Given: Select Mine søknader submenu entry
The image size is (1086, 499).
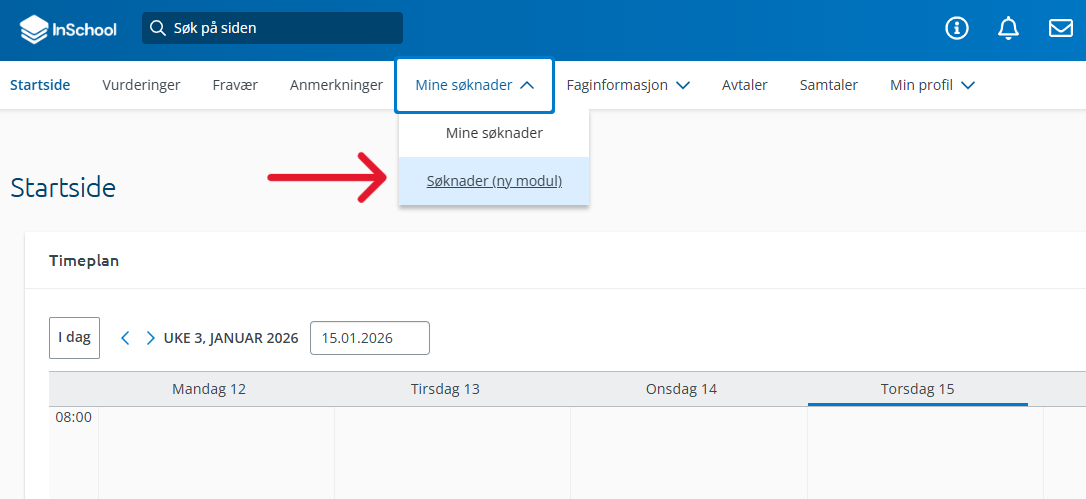Looking at the screenshot, I should 494,133.
